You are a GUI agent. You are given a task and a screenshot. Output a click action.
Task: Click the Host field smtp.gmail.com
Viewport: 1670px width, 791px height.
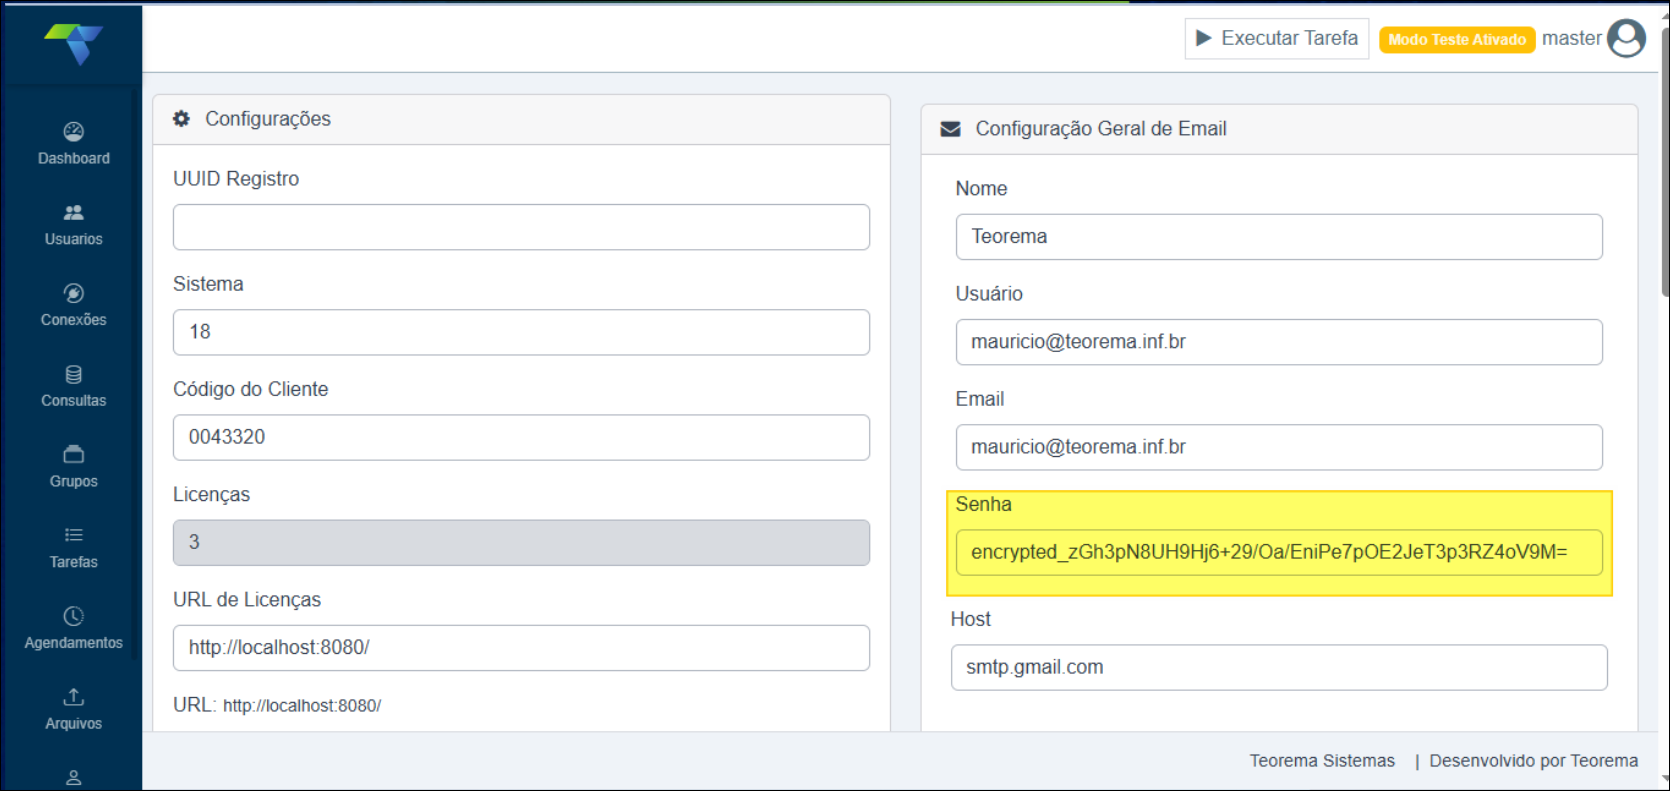point(1278,667)
